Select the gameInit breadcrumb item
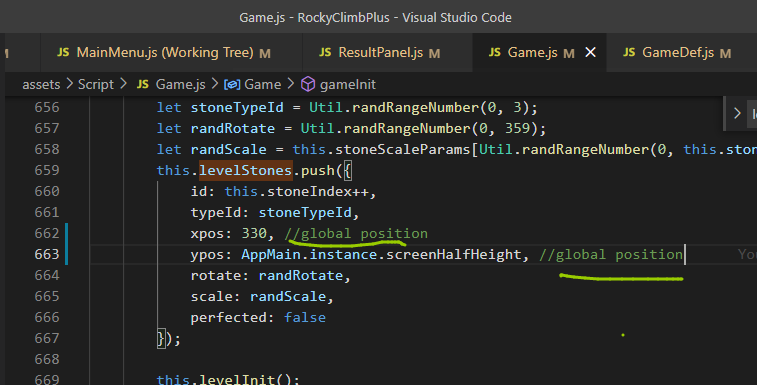Screen dimensions: 757x385 pos(348,85)
